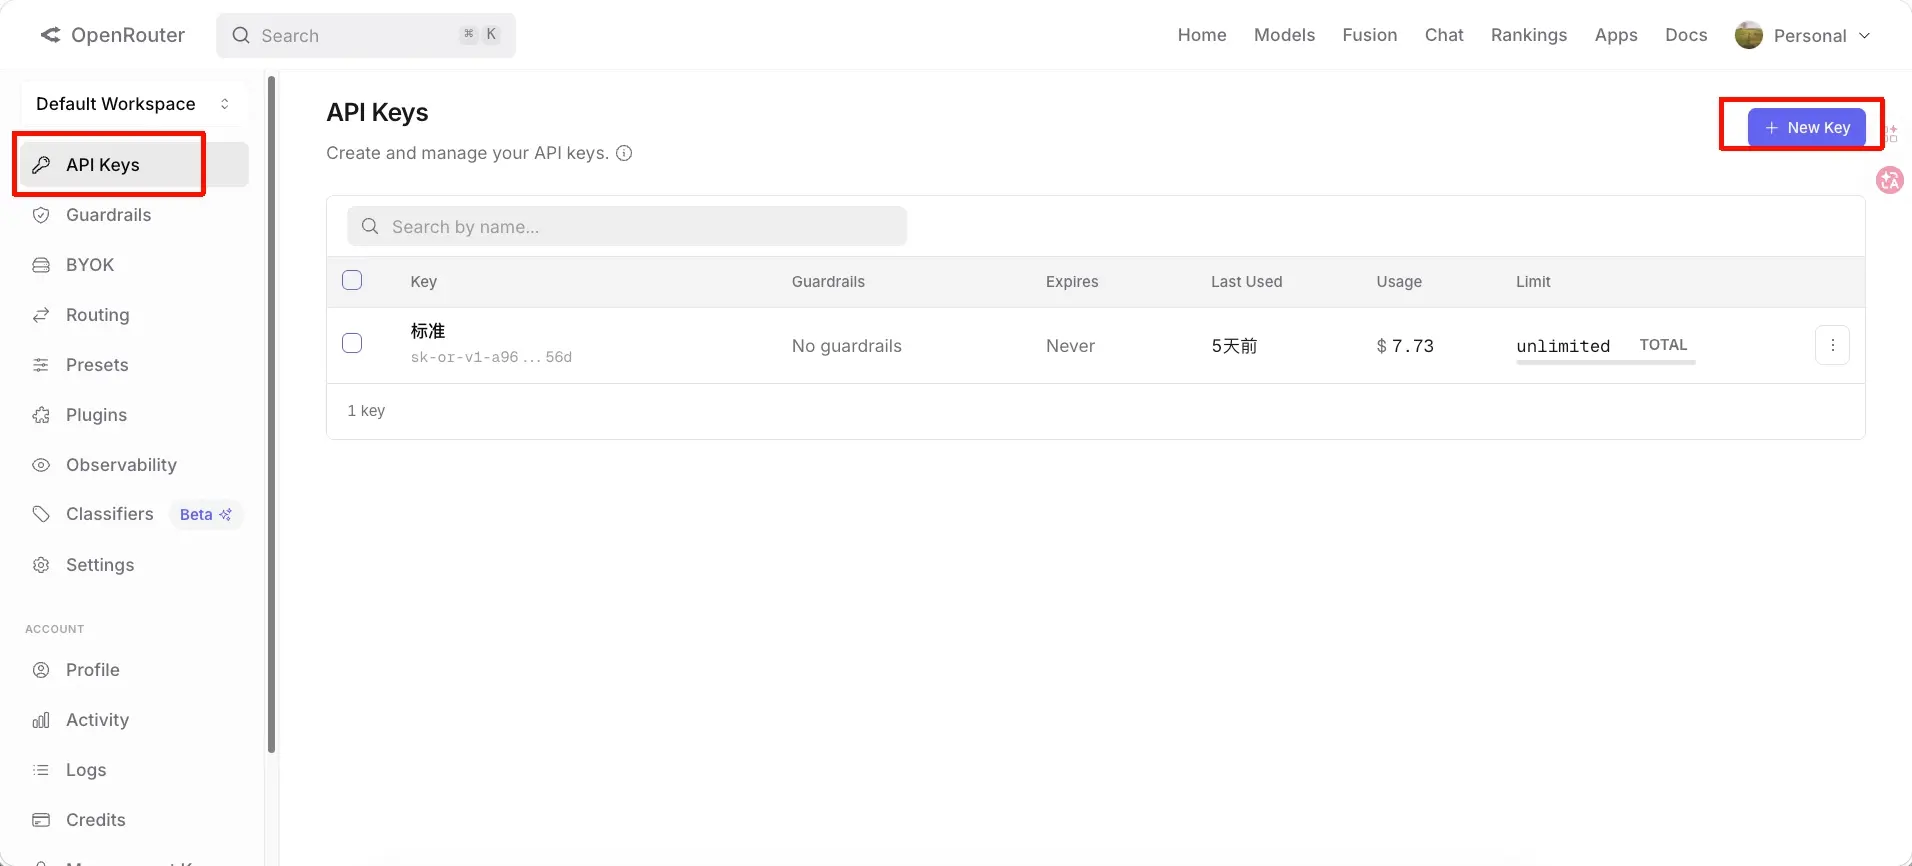The height and width of the screenshot is (866, 1912).
Task: Open Apps in the top navigation
Action: pos(1616,35)
